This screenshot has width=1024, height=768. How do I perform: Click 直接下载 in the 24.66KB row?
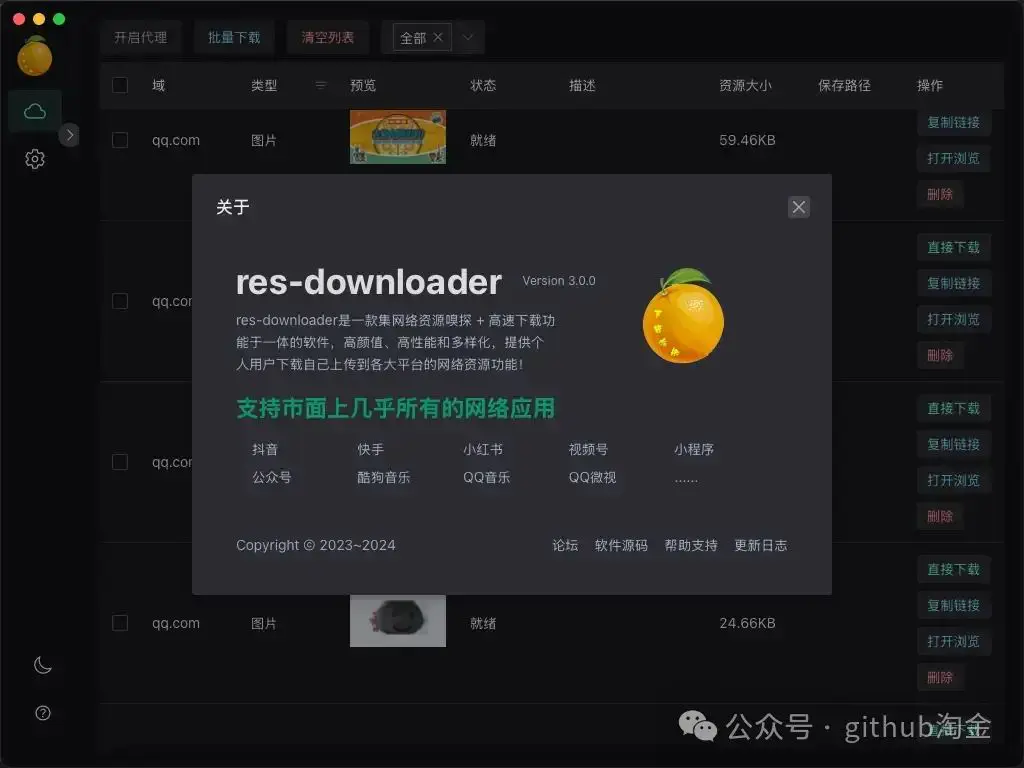point(953,569)
